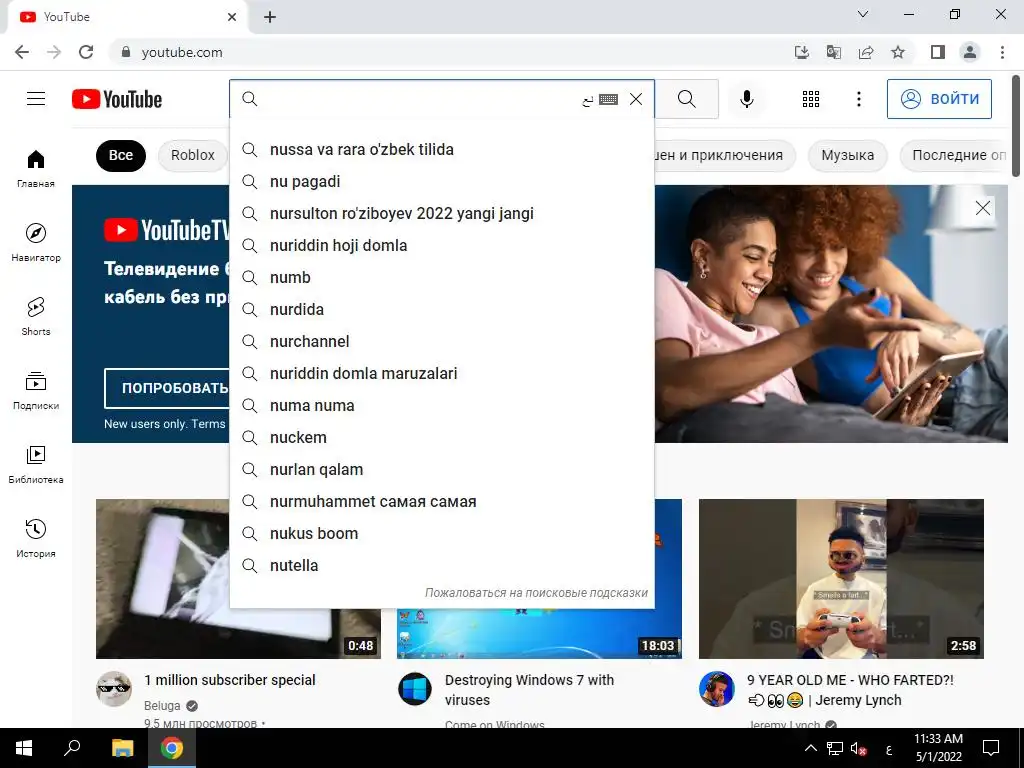1024x768 pixels.
Task: Choose suggestion nurdida
Action: pyautogui.click(x=441, y=310)
